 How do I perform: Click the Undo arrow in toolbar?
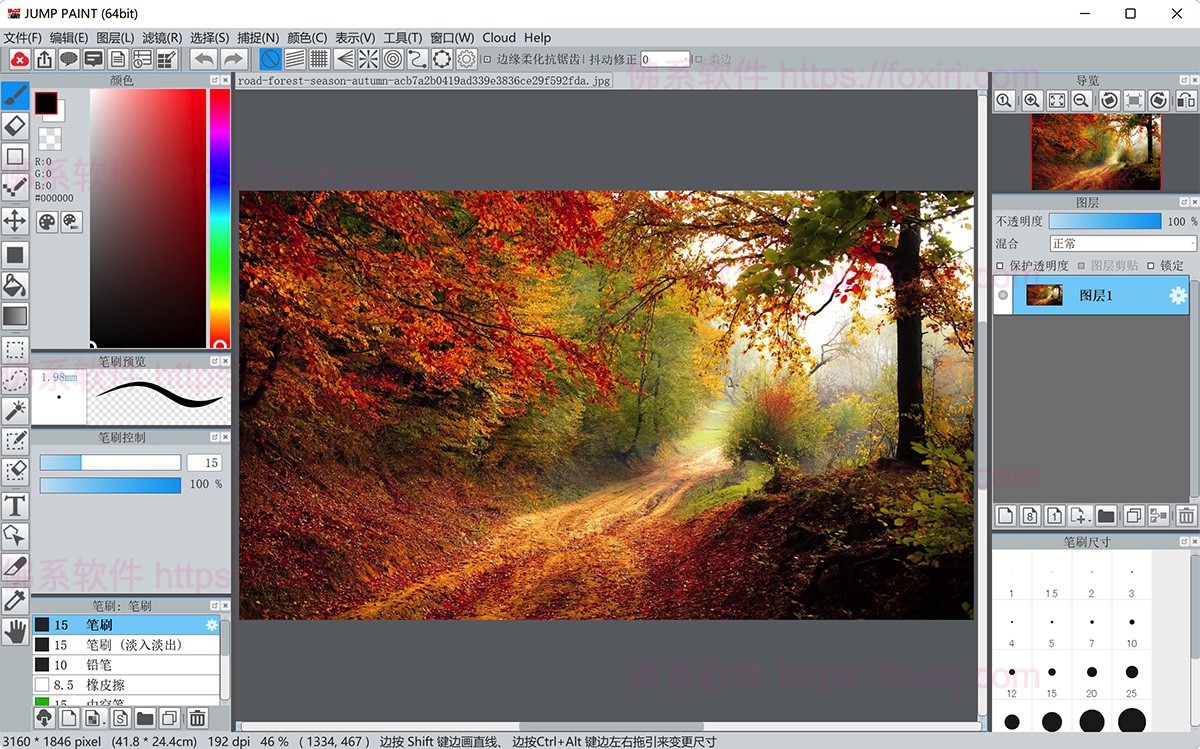point(203,60)
